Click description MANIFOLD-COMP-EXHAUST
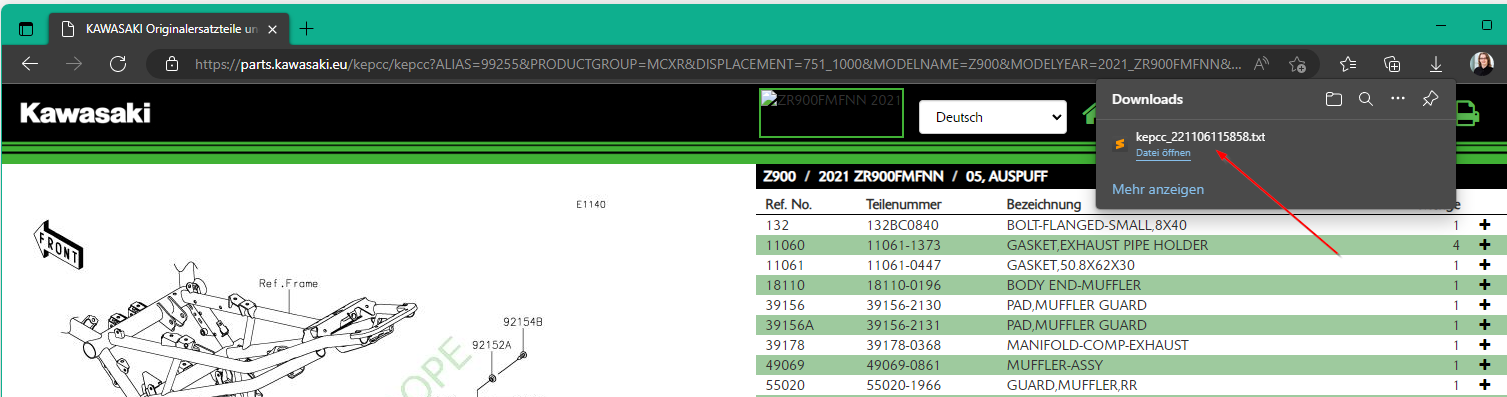The width and height of the screenshot is (1507, 397). point(1098,345)
